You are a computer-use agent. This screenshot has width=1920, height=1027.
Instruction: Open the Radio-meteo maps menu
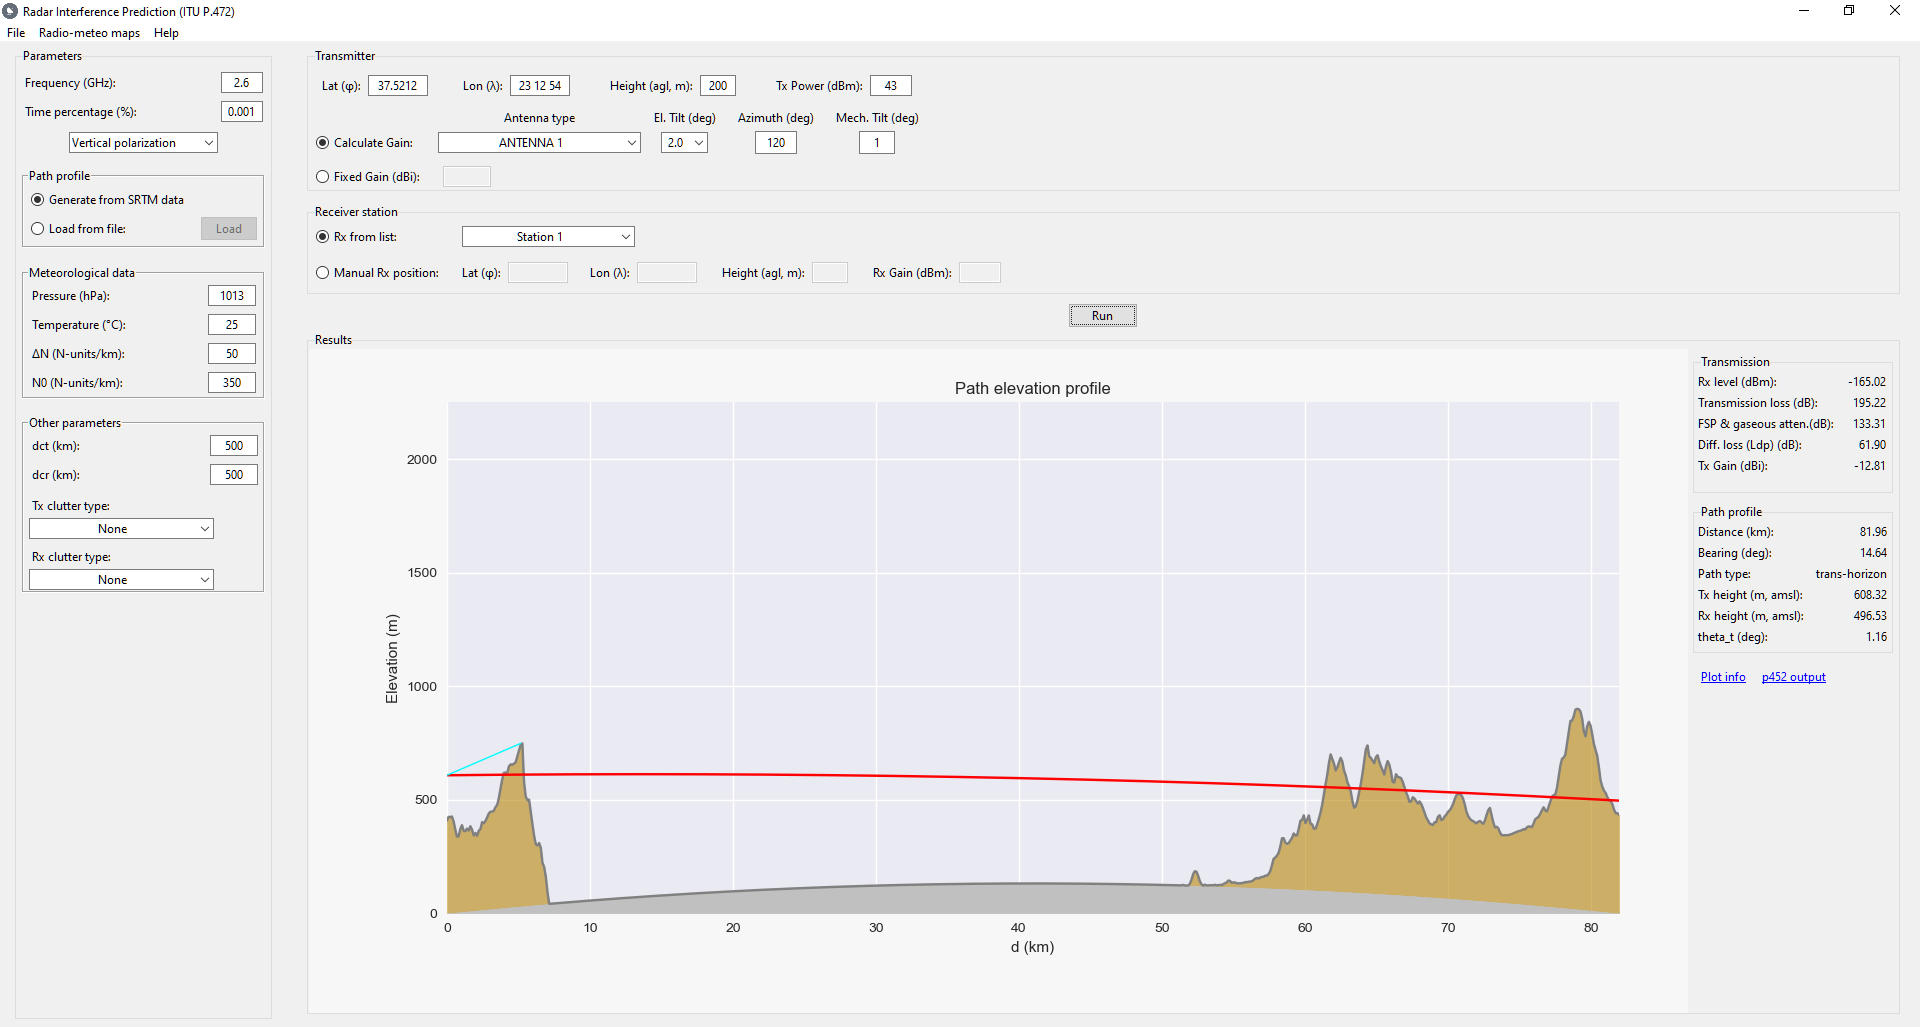point(89,33)
